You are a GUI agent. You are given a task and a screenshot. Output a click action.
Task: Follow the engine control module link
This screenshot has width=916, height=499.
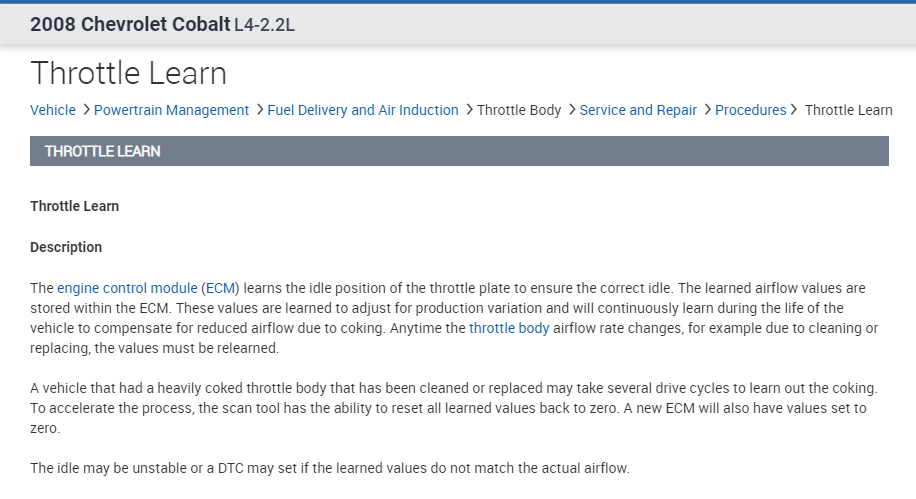pyautogui.click(x=127, y=288)
